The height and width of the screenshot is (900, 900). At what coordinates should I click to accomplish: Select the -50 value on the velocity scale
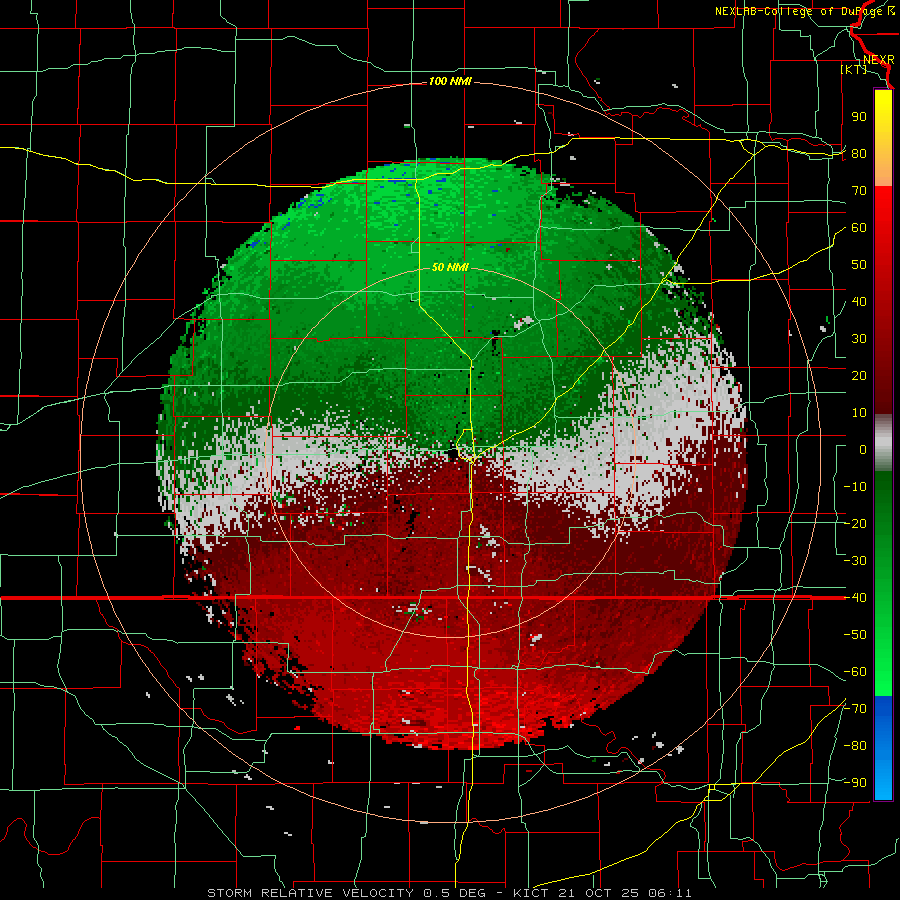tap(855, 635)
